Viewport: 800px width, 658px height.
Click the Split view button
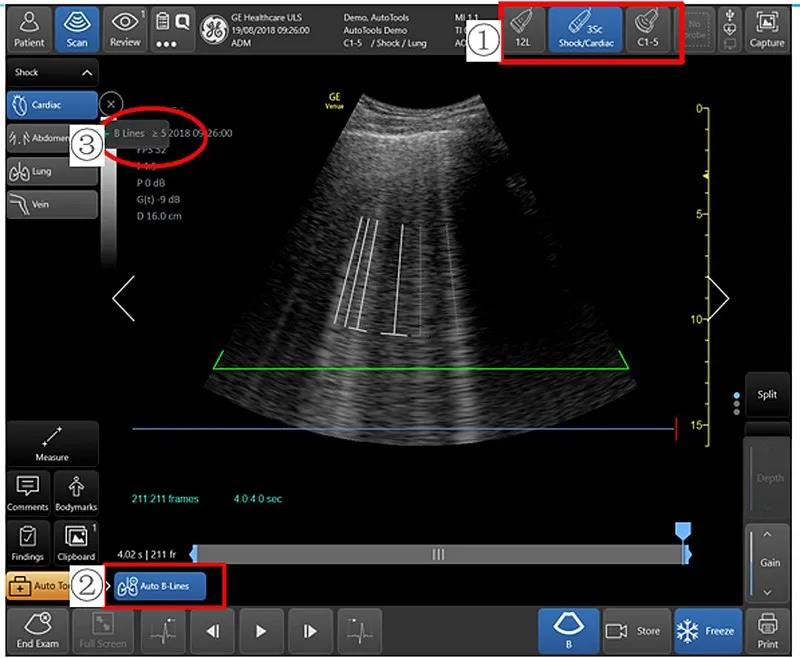click(x=767, y=394)
